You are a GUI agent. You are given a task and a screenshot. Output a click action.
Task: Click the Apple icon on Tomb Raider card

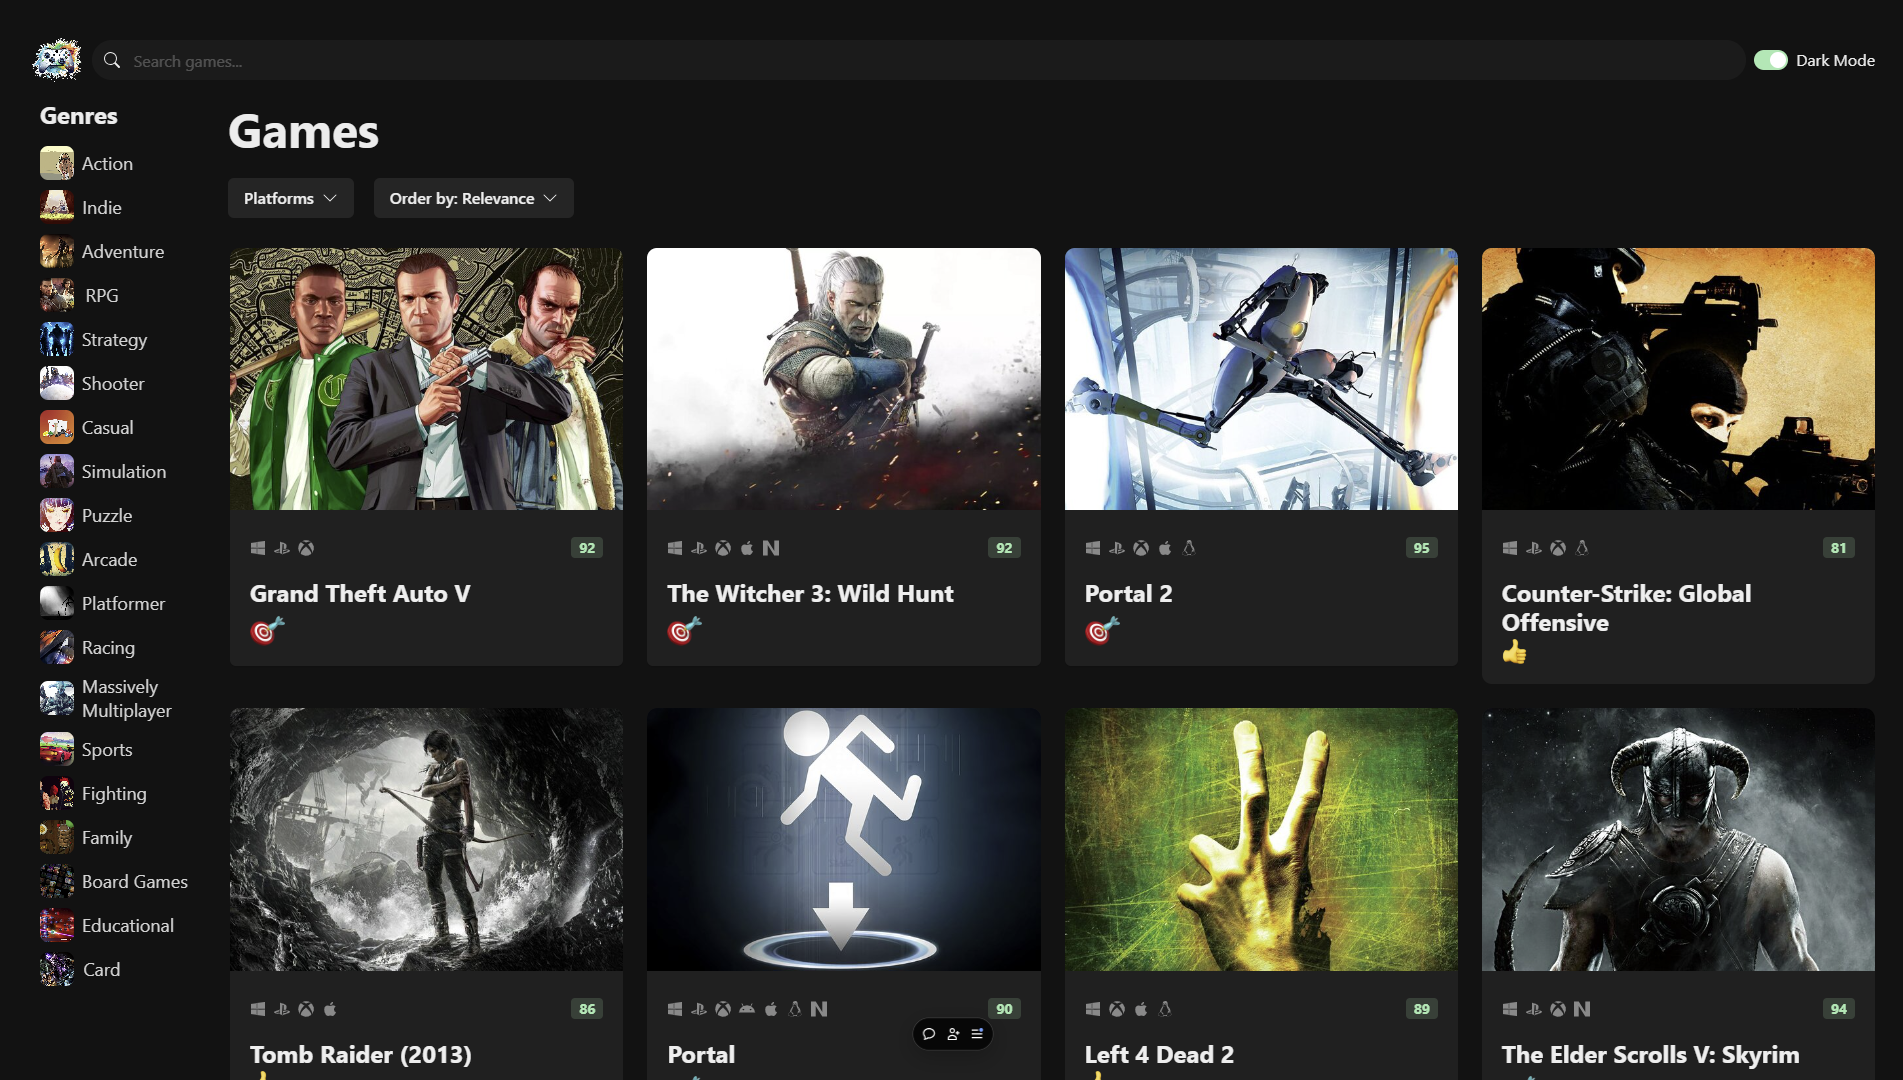[330, 1009]
